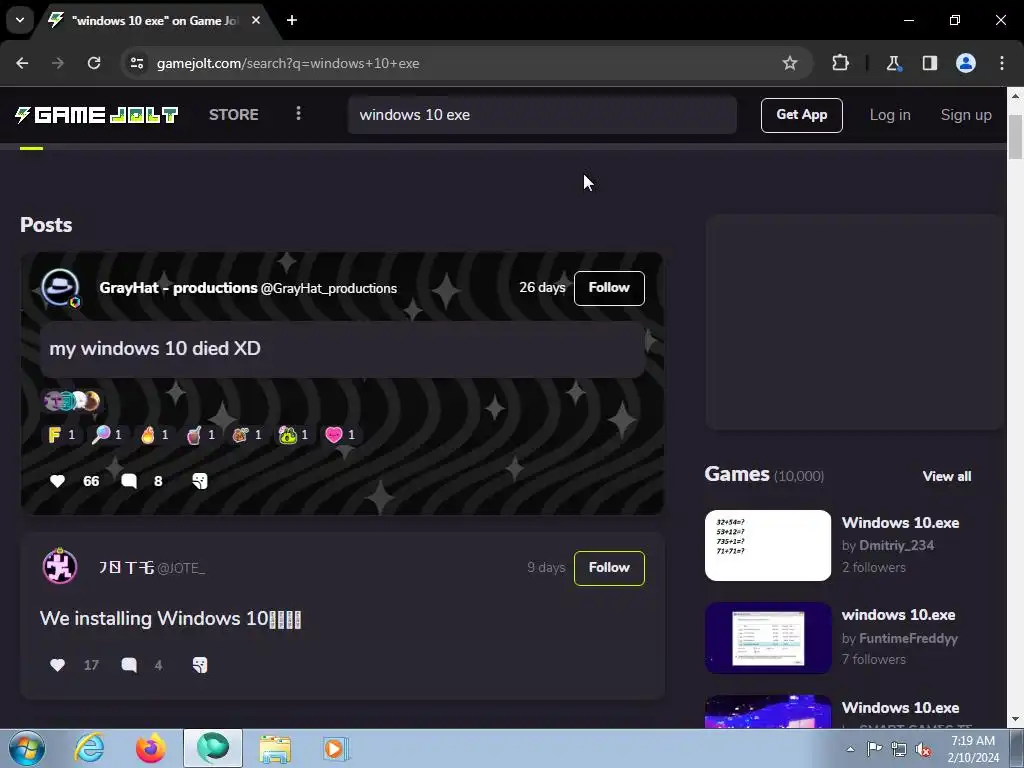Open the Dmitriy_234 author link
This screenshot has height=768, width=1024.
click(x=897, y=545)
